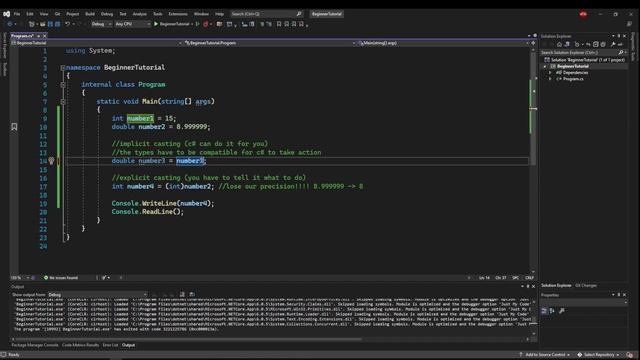Click the number1 variable on line 9
Viewport: 640px width, 360px height.
point(140,118)
